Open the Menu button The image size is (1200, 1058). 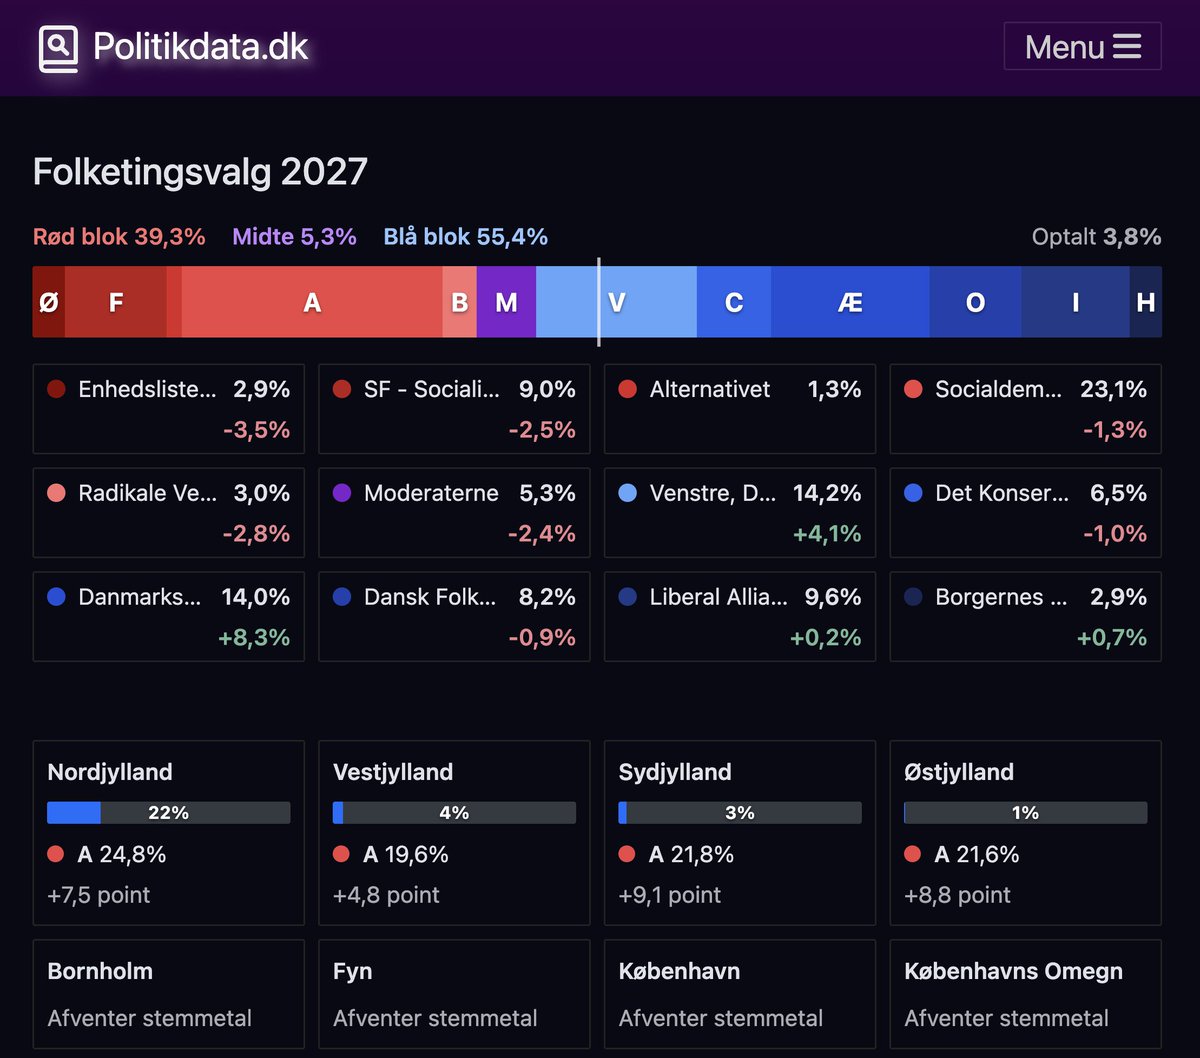1082,47
